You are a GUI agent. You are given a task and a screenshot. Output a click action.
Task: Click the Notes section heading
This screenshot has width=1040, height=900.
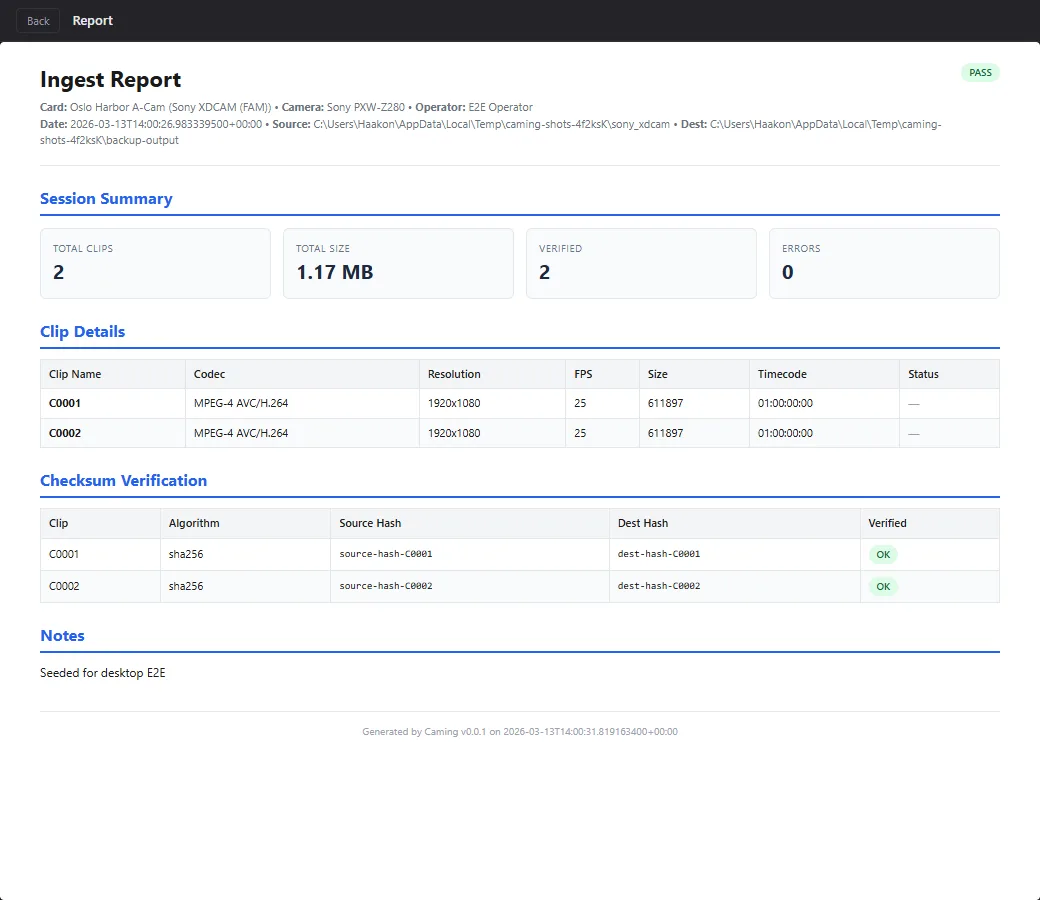[x=63, y=635]
